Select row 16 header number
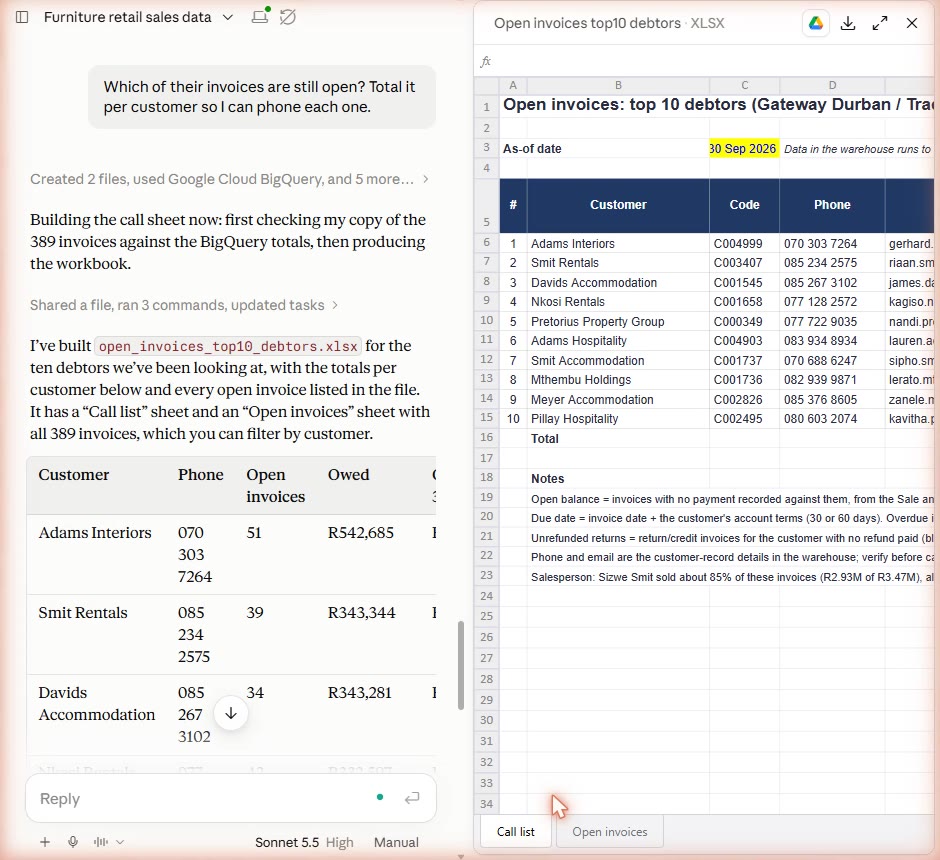The height and width of the screenshot is (860, 940). (487, 437)
